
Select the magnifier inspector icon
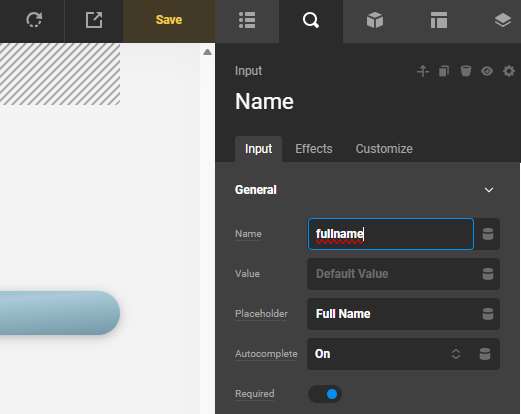click(311, 20)
